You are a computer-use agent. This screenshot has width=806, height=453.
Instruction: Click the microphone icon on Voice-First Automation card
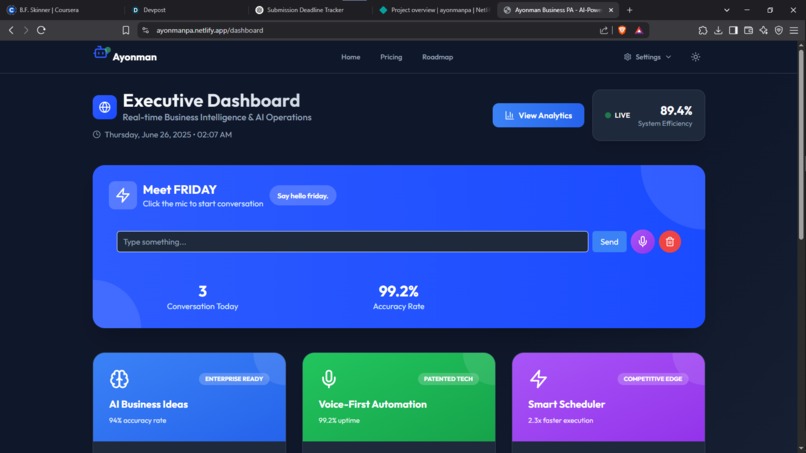point(329,379)
